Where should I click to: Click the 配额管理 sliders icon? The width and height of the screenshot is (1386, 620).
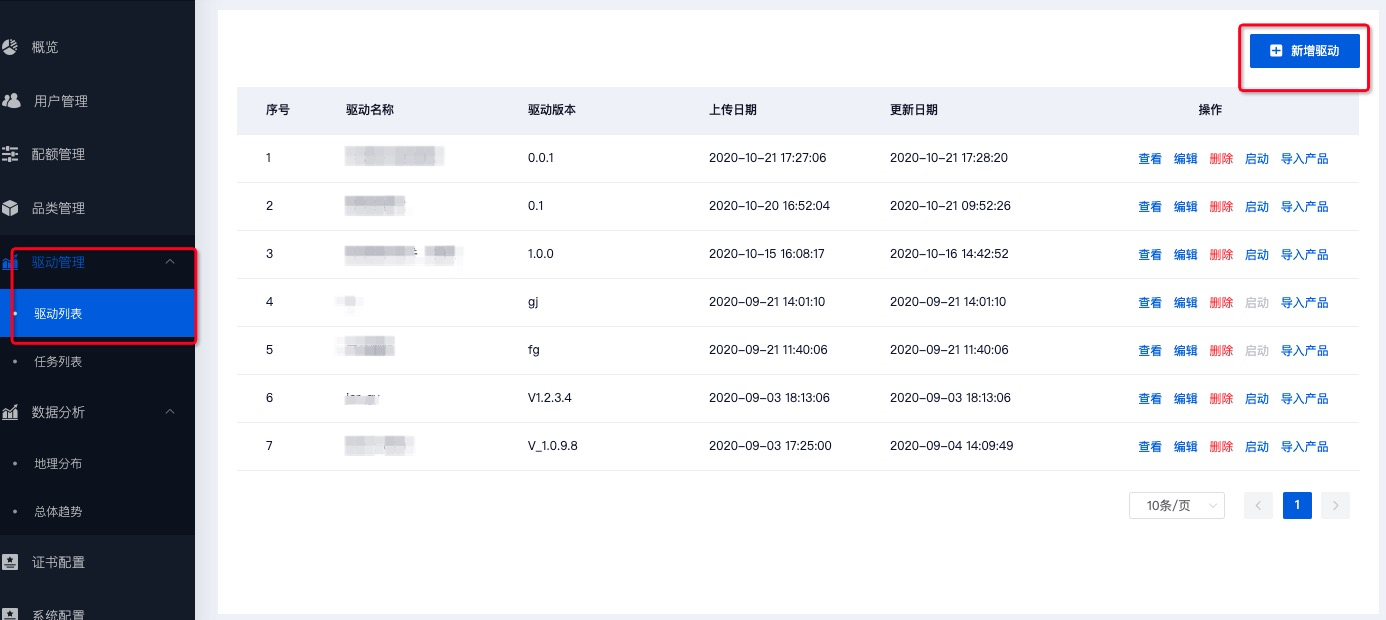tap(10, 154)
